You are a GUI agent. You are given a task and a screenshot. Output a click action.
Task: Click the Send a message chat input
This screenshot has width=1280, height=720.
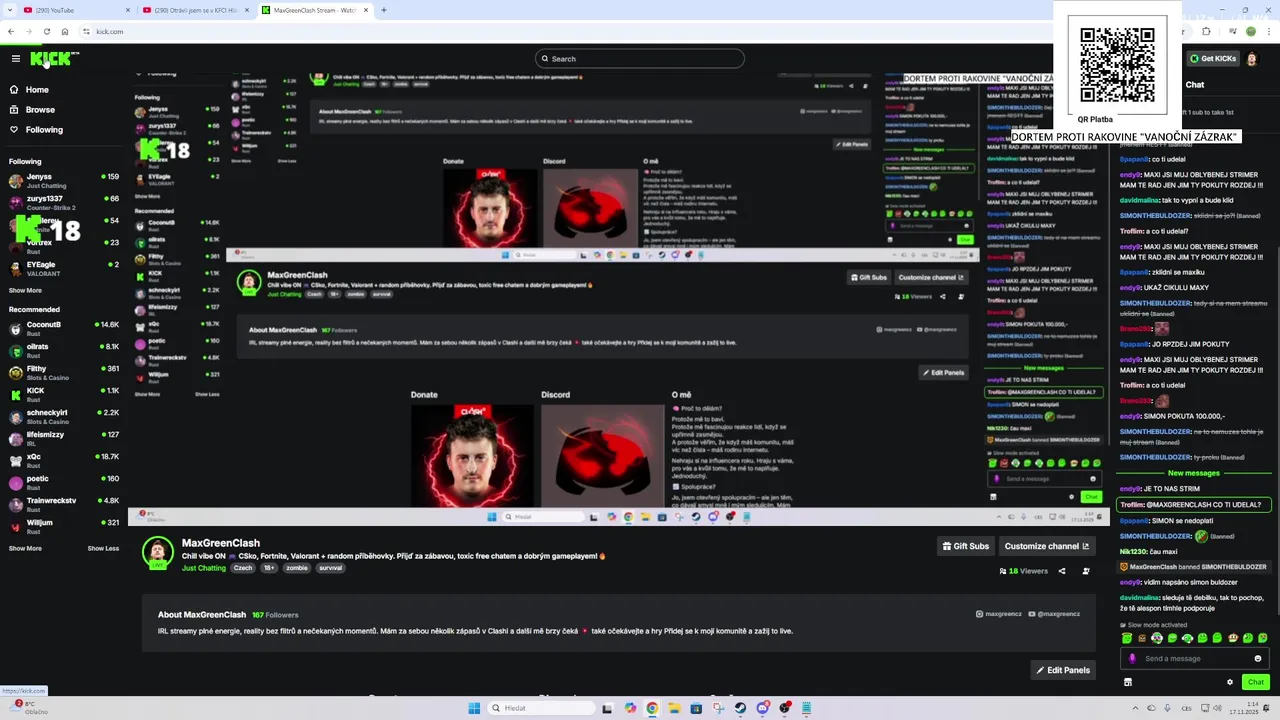click(1197, 658)
